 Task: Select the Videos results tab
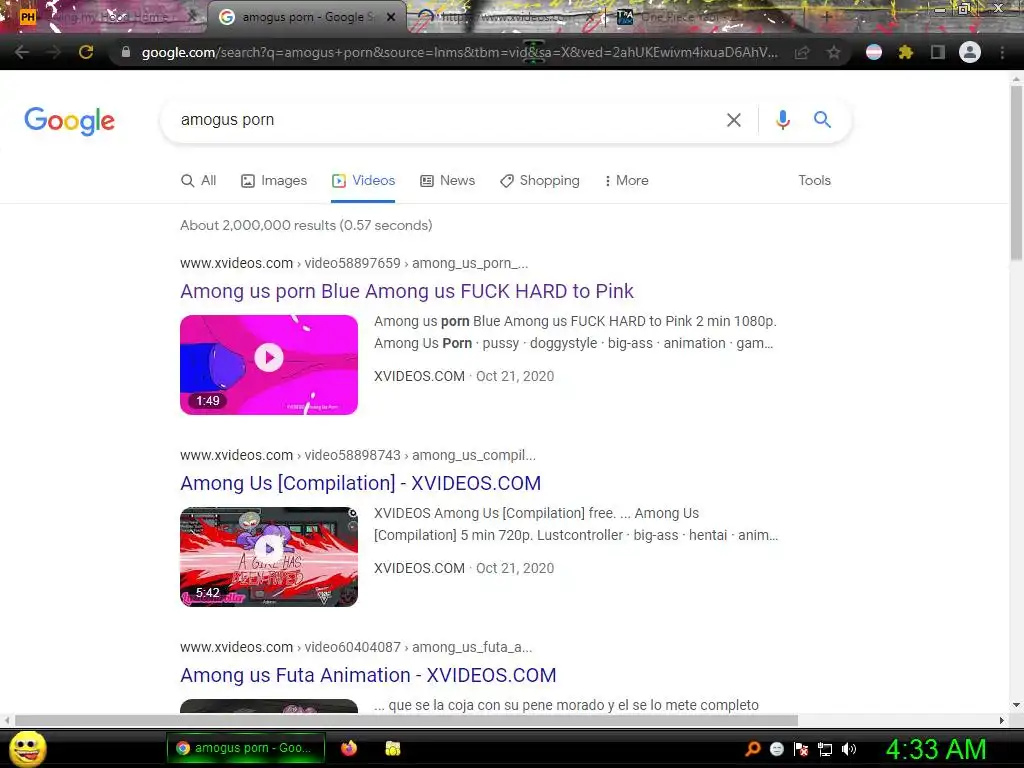click(363, 181)
